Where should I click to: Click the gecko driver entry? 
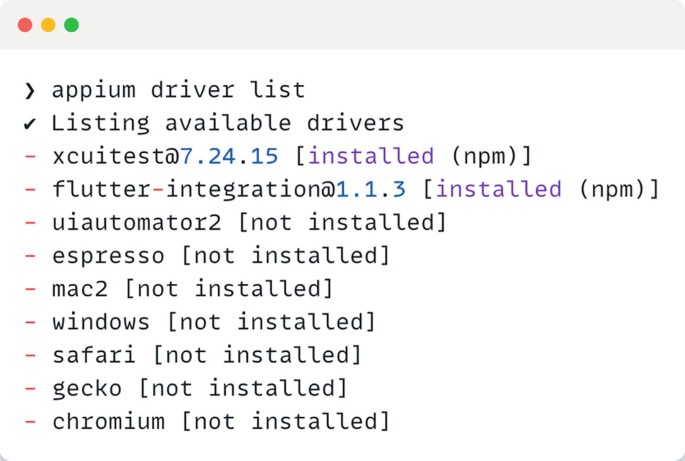pos(87,388)
